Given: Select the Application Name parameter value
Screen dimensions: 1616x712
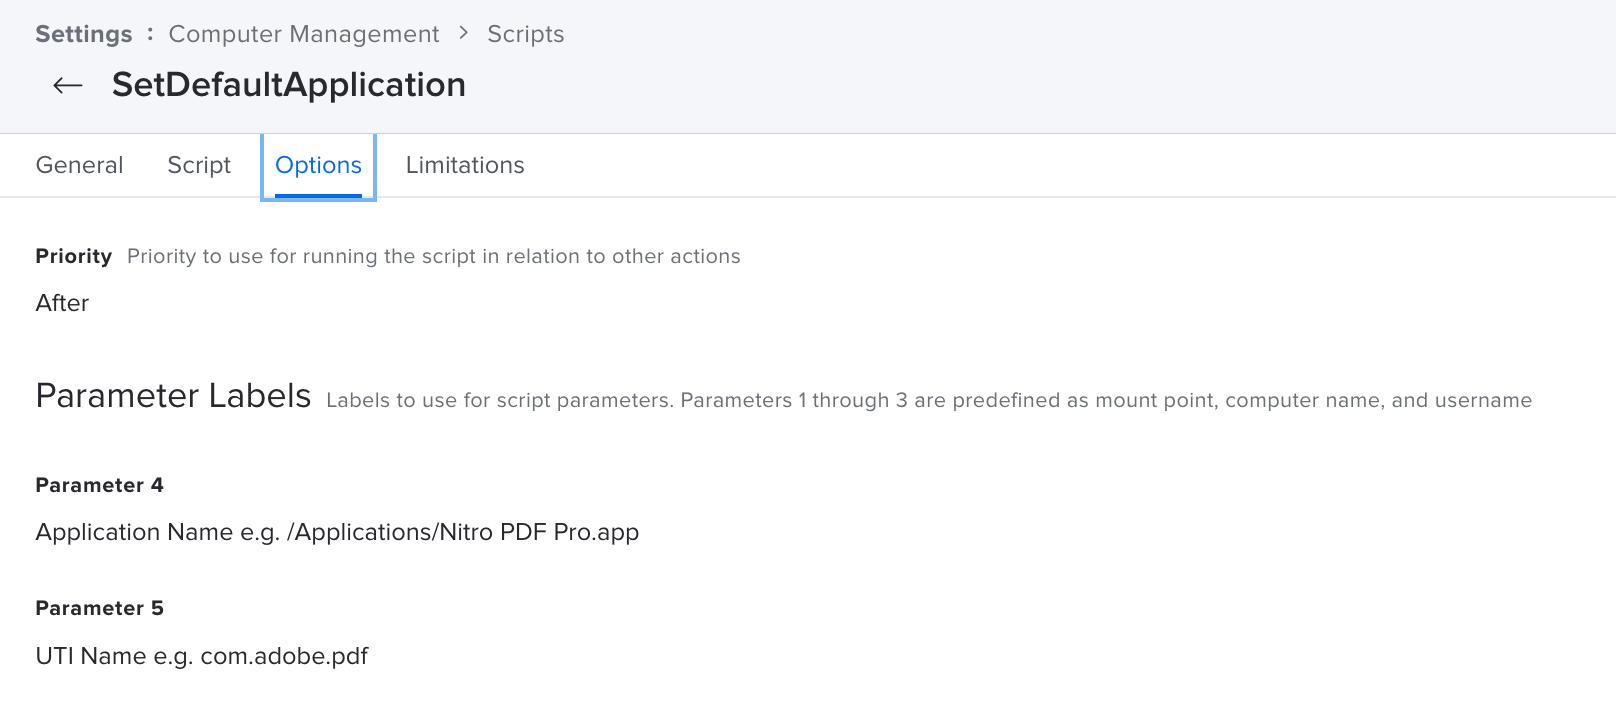Looking at the screenshot, I should pyautogui.click(x=337, y=532).
